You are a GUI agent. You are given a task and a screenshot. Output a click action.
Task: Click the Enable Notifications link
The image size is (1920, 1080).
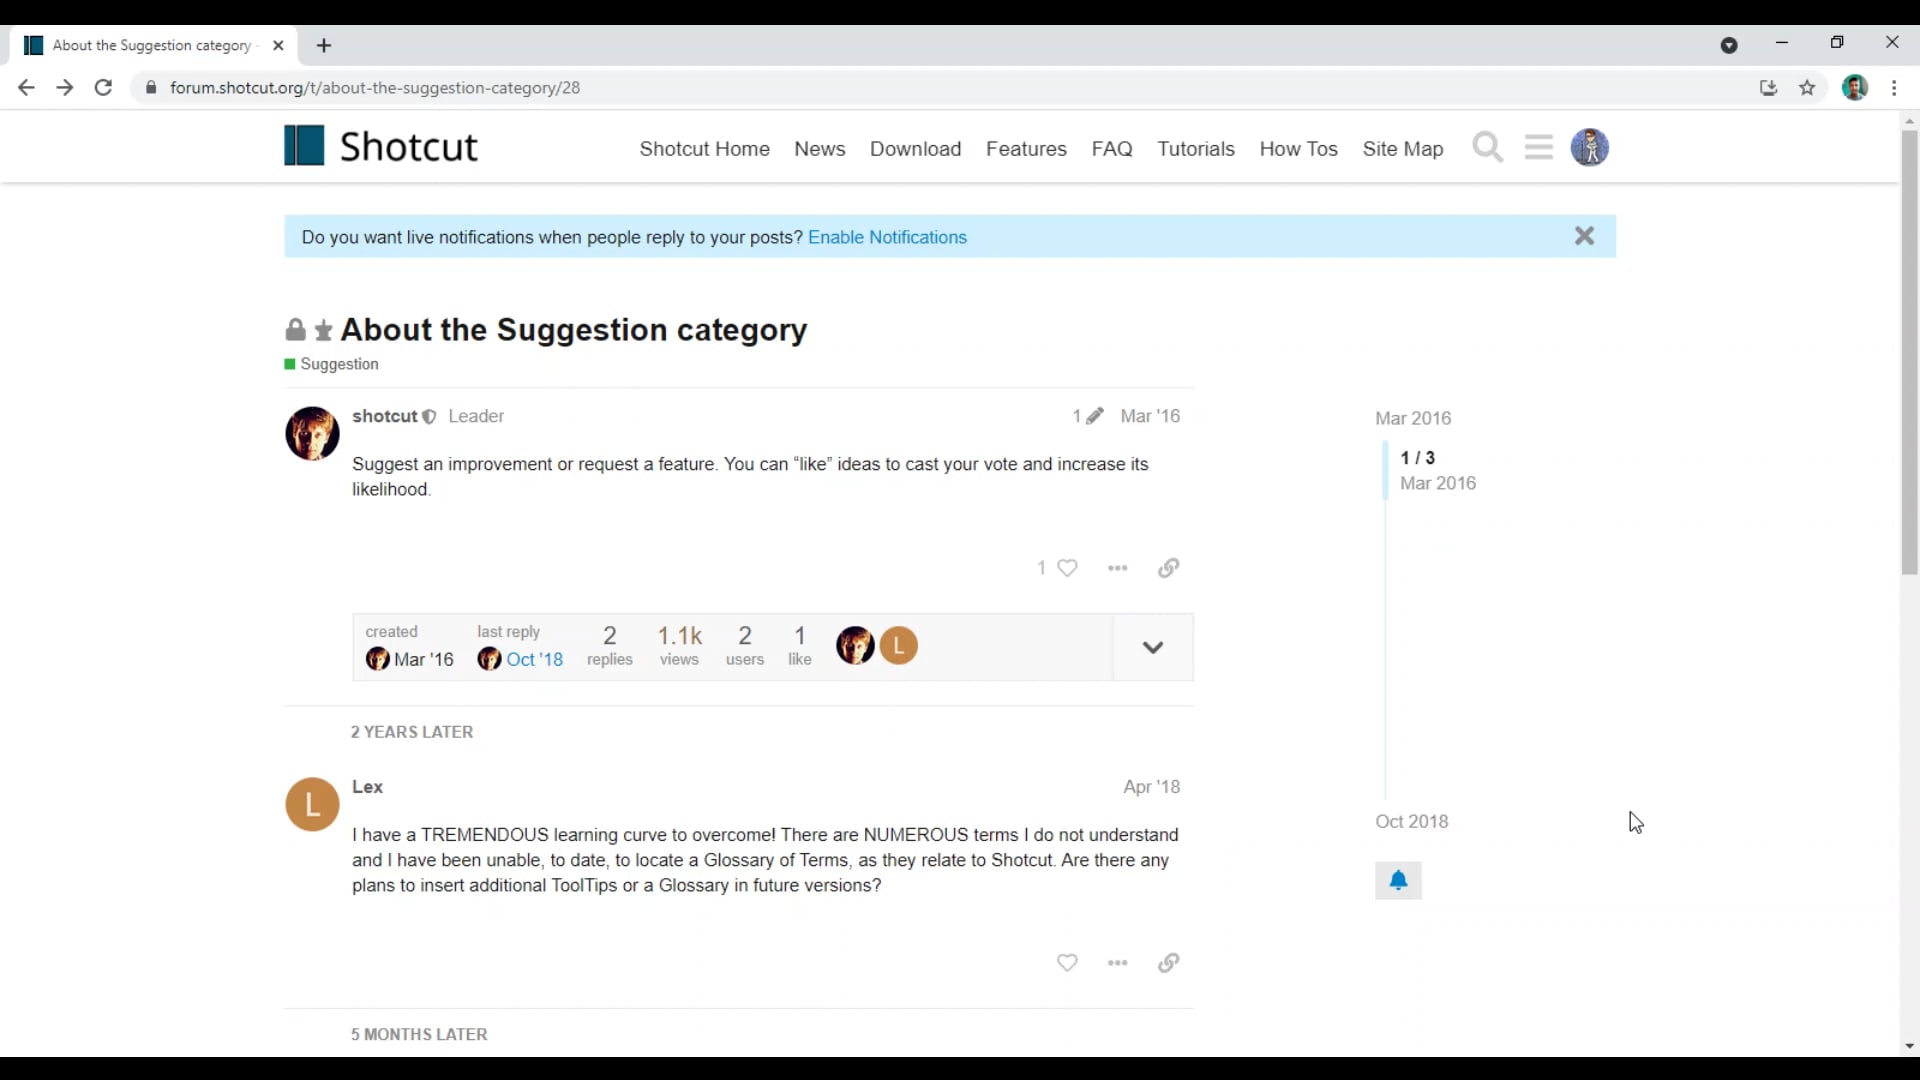[887, 237]
